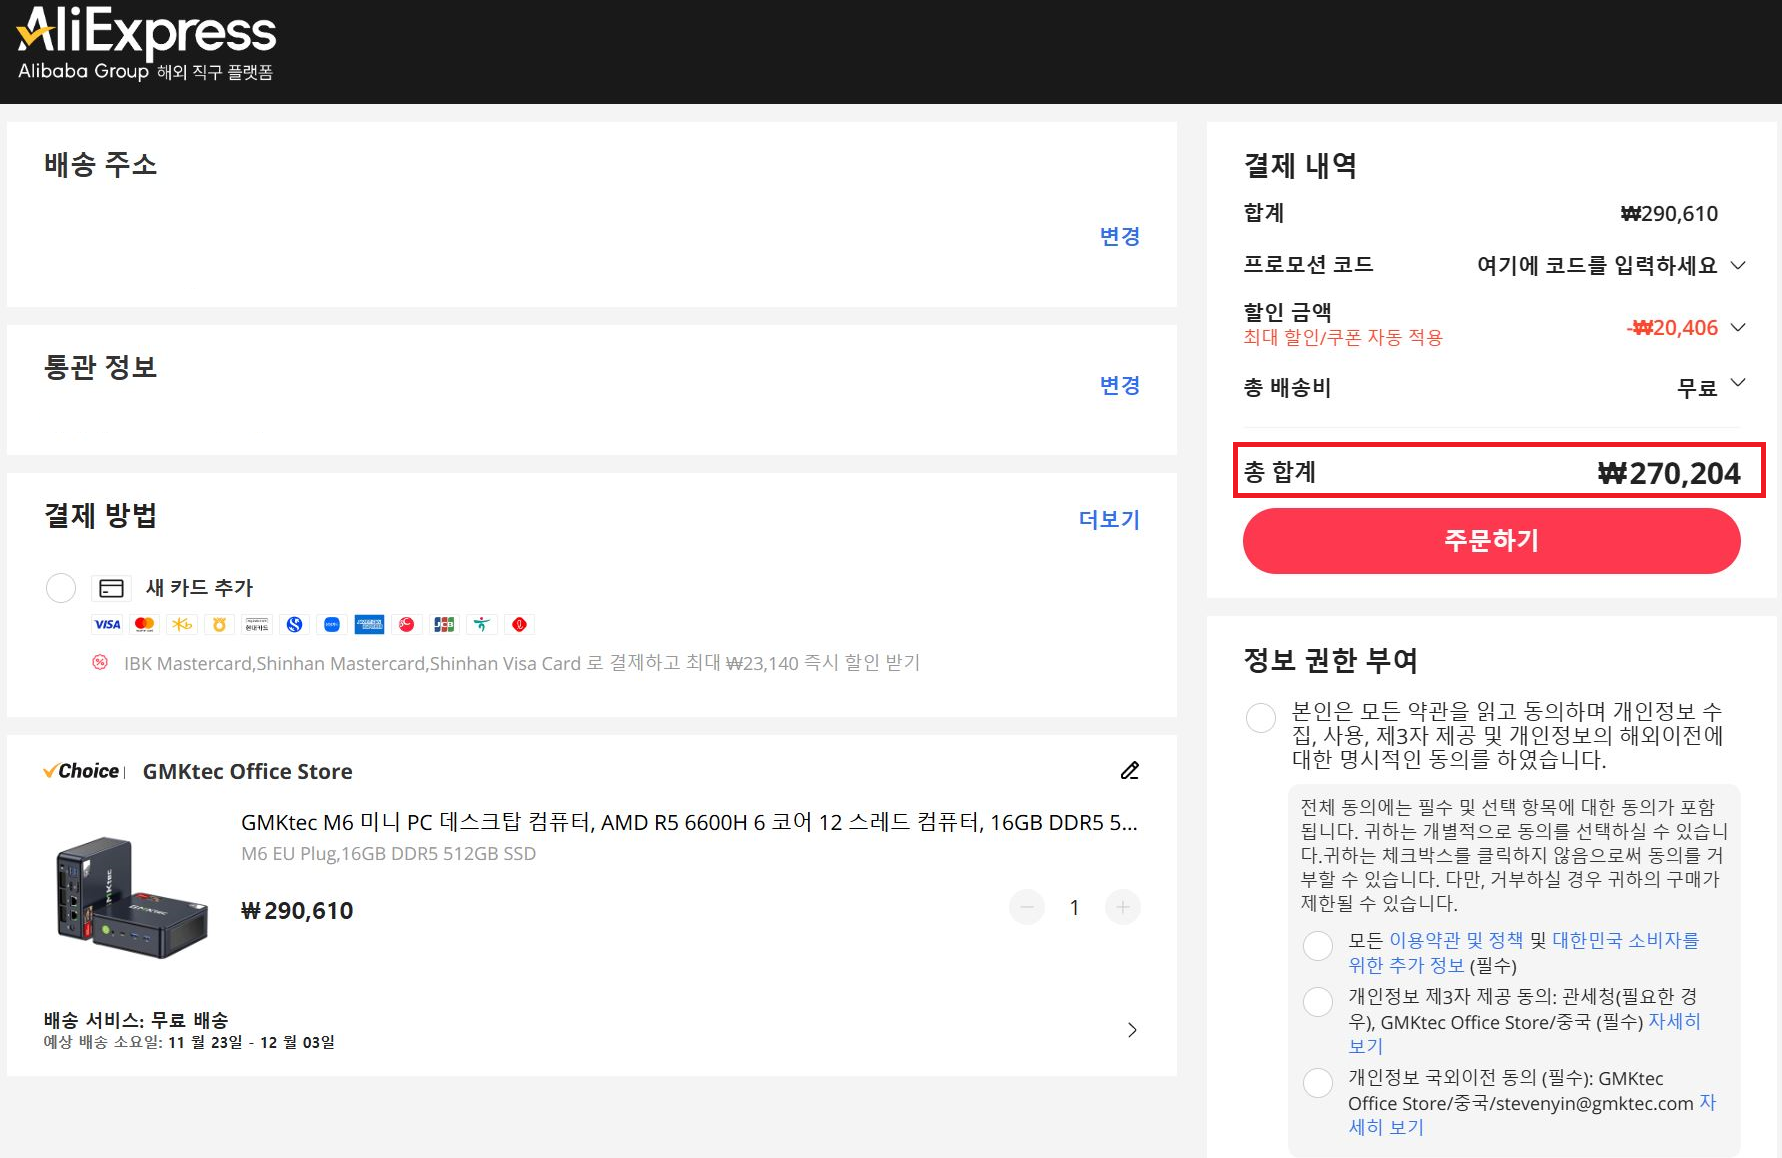Click the product price ₩290,610
The width and height of the screenshot is (1782, 1158).
[x=297, y=911]
